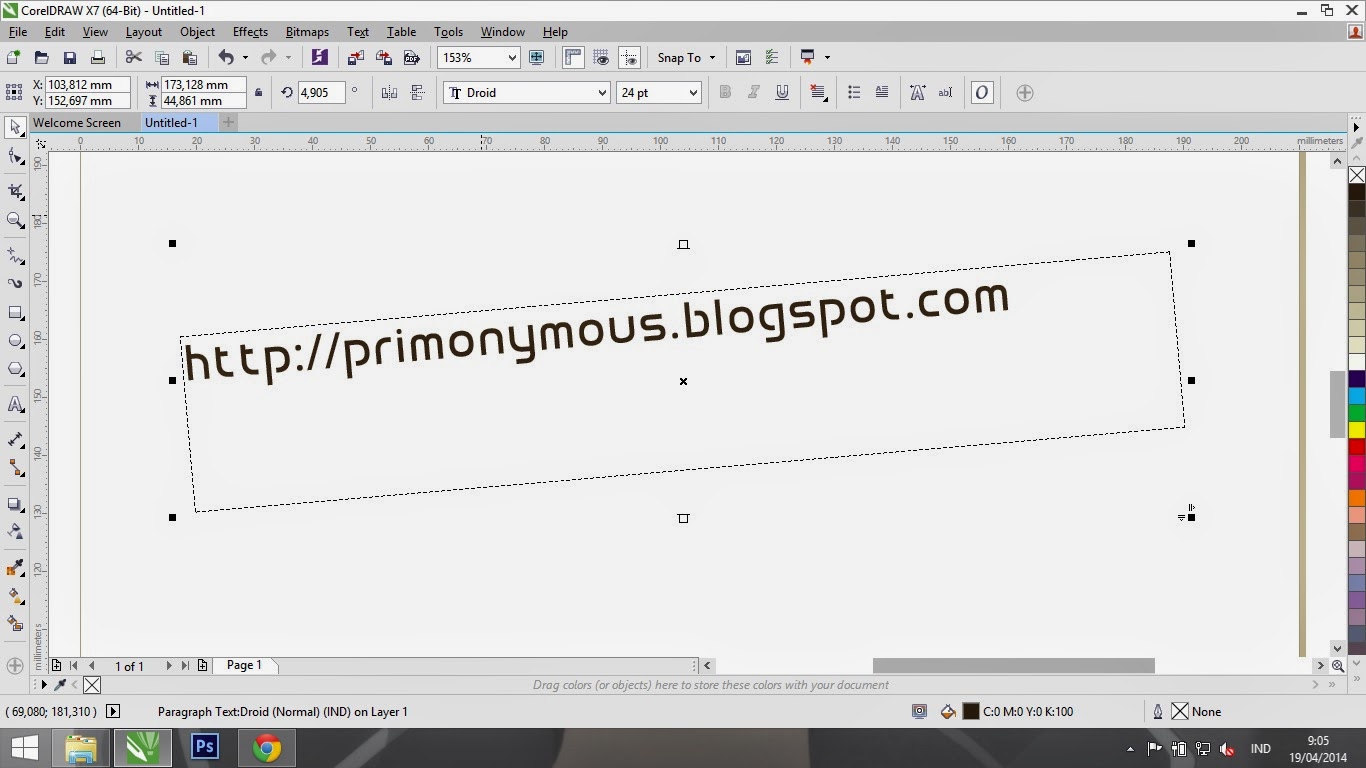Open the text alignment flyout
This screenshot has height=768, width=1366.
point(818,93)
